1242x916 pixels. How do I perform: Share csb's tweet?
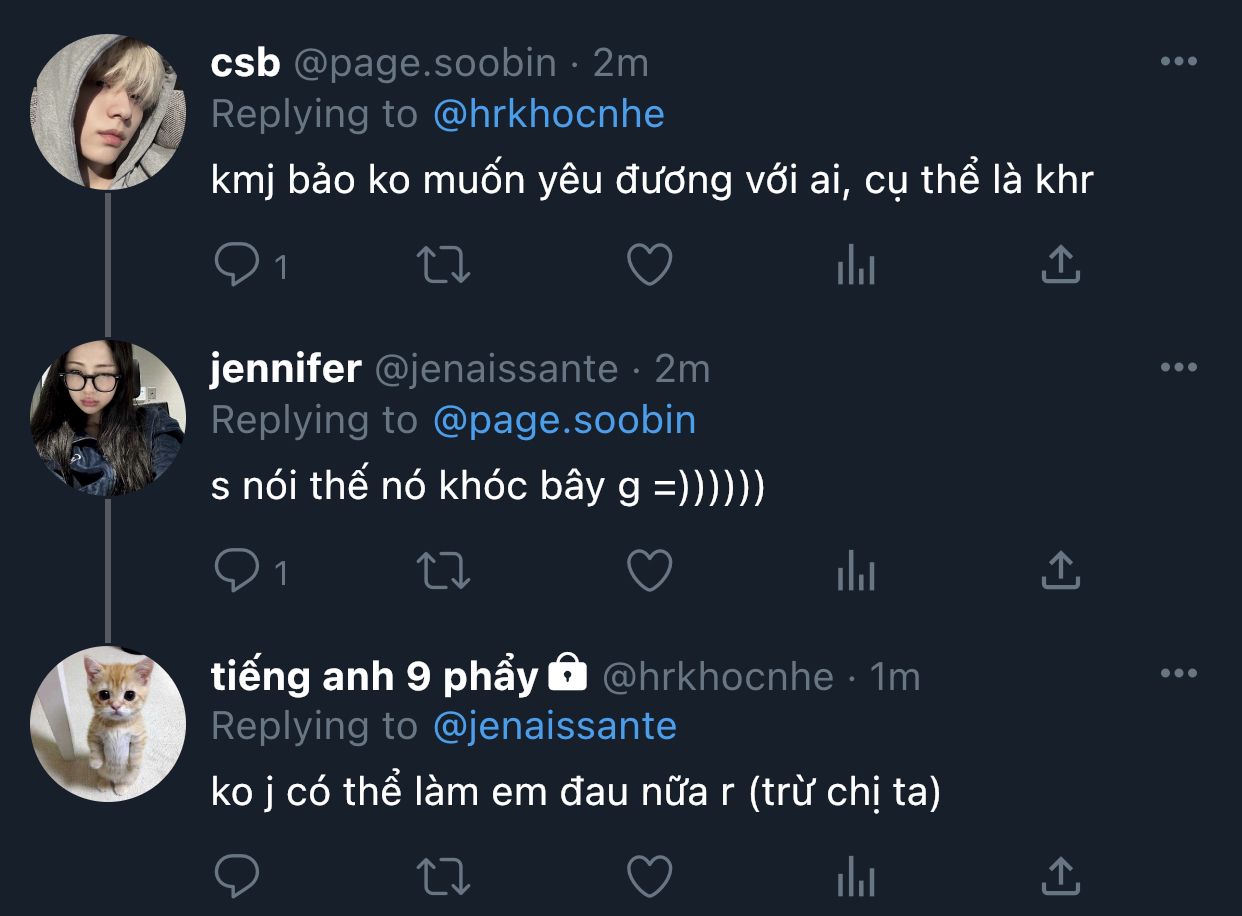(1060, 266)
